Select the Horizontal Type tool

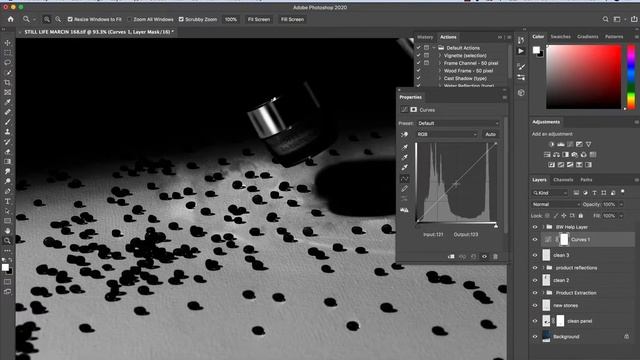tap(7, 201)
